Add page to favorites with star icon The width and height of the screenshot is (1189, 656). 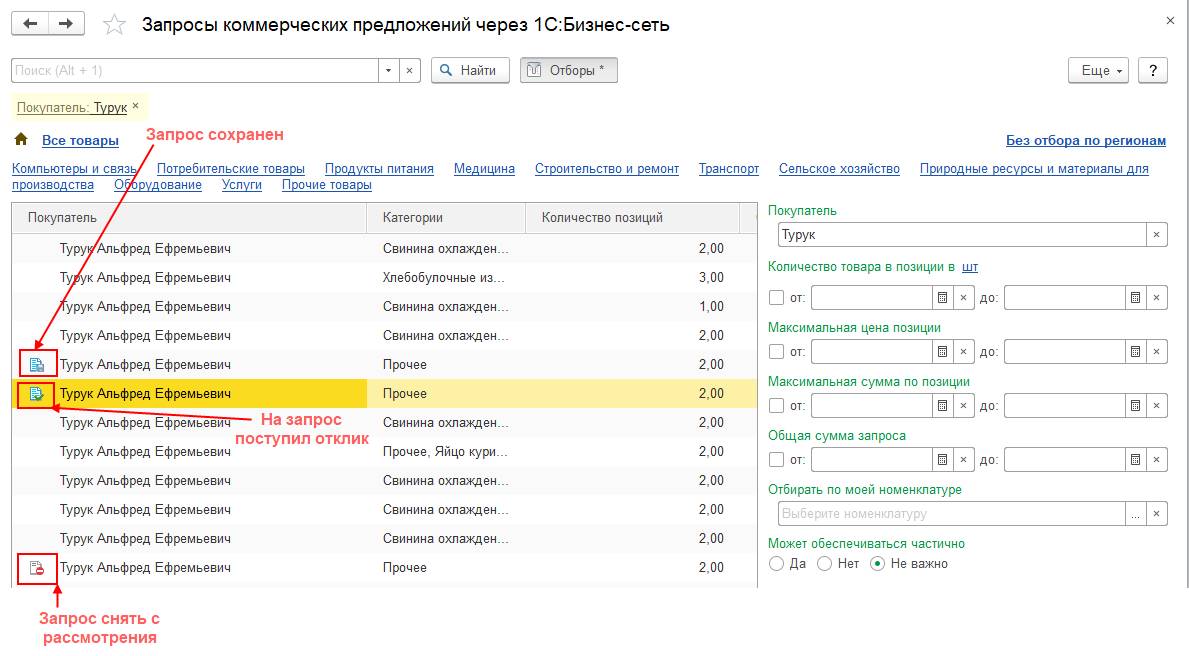[115, 25]
